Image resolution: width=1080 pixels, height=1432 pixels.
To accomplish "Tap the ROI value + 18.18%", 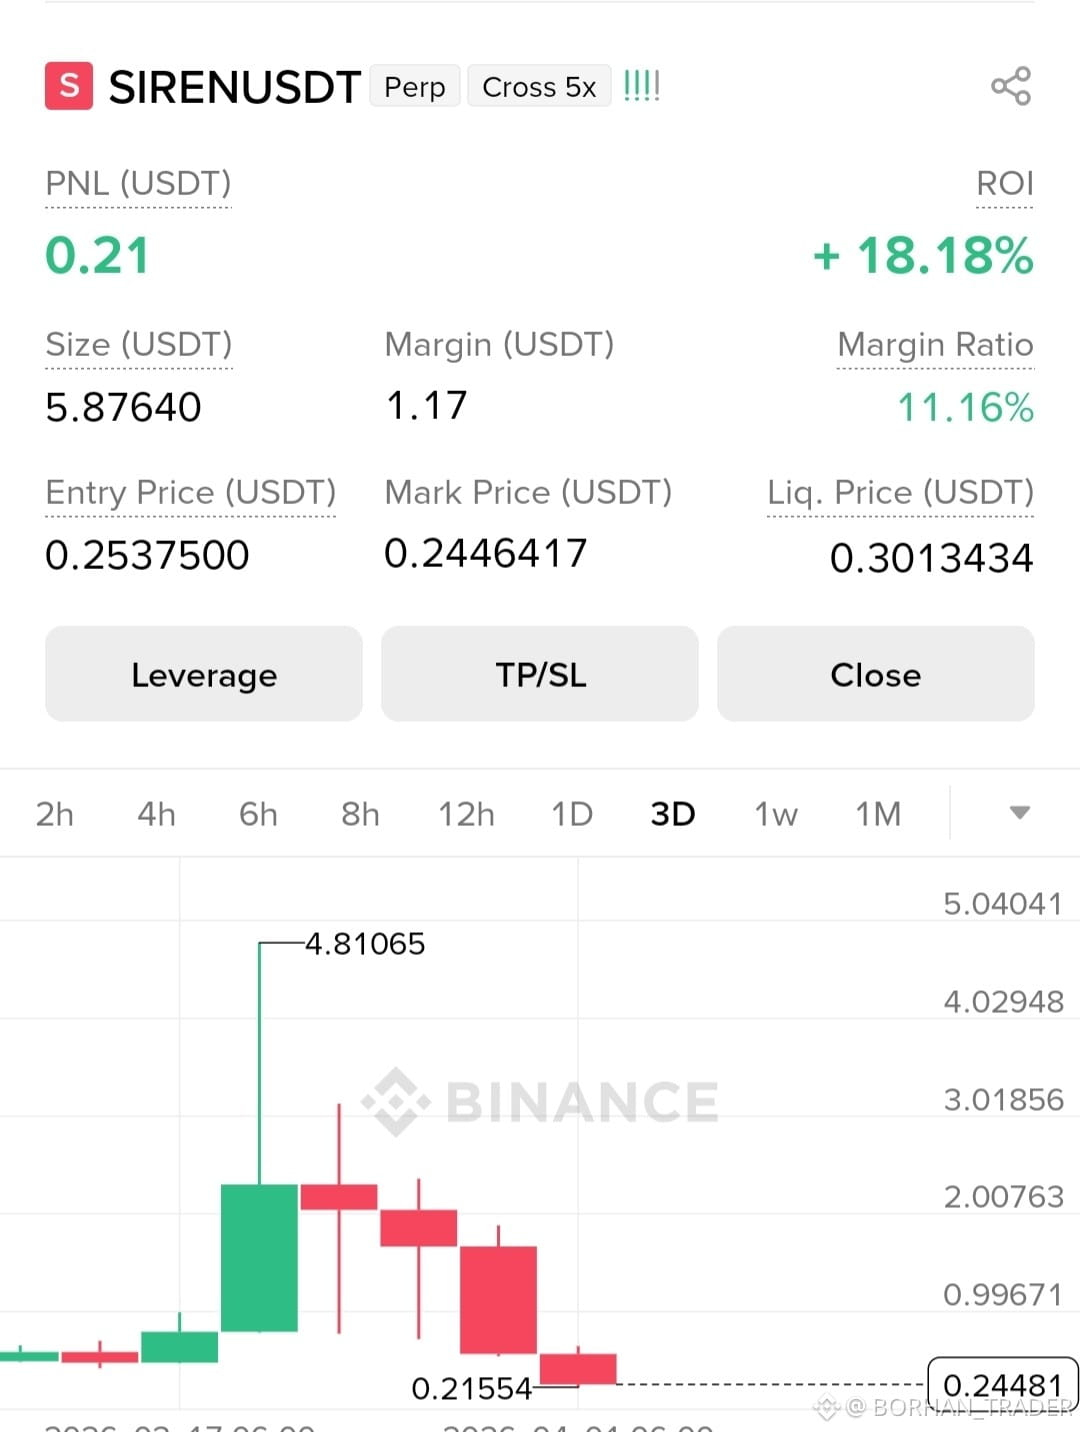I will (923, 255).
